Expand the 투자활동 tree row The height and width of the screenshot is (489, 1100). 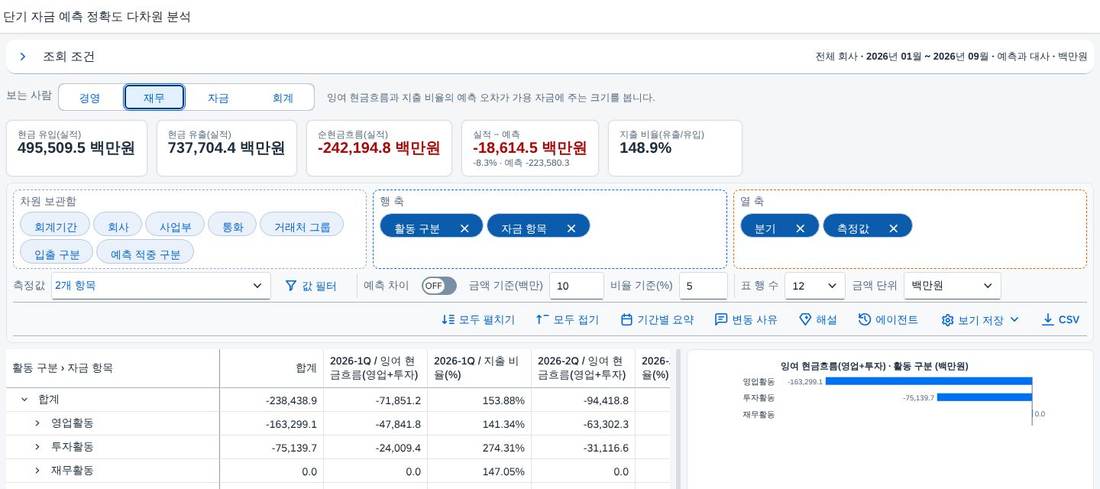tap(37, 447)
